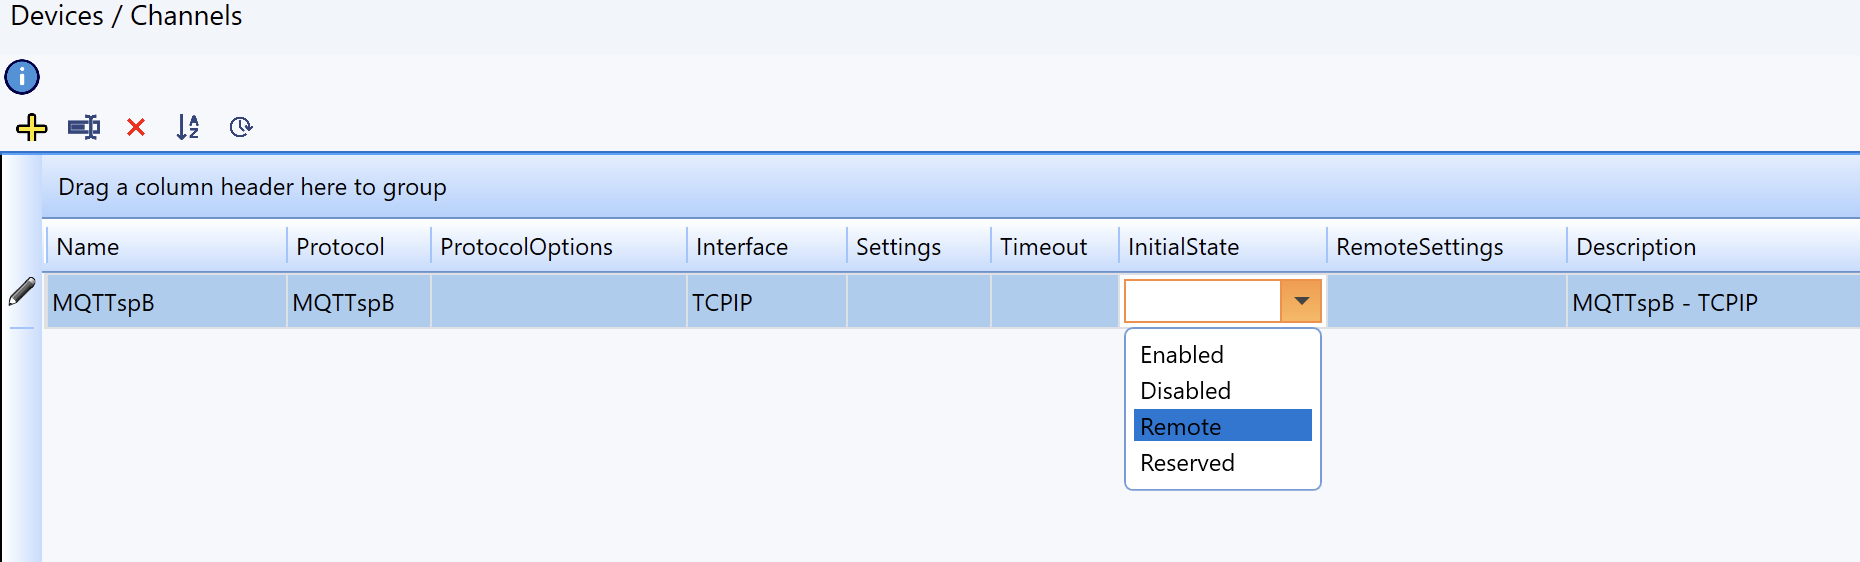This screenshot has height=562, width=1860.
Task: Click the blue info icon
Action: (22, 77)
